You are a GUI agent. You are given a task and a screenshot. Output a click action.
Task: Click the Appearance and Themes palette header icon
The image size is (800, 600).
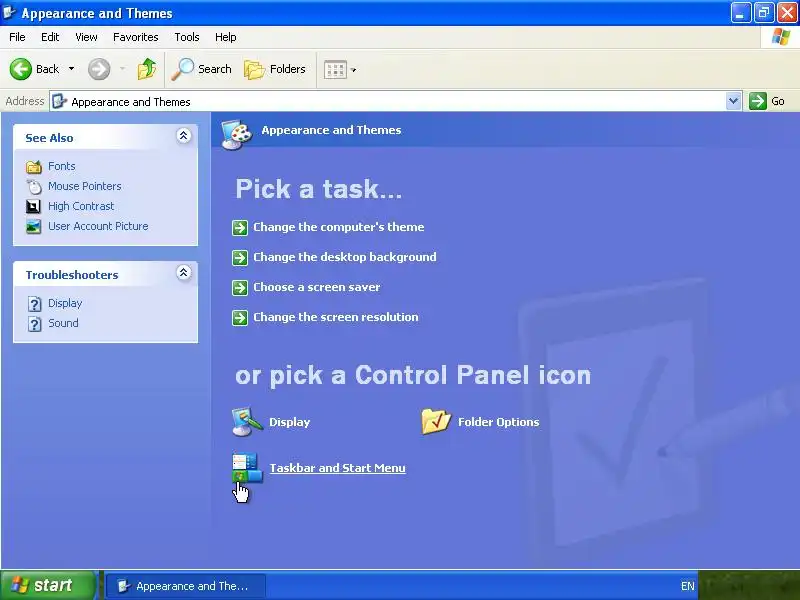(x=237, y=135)
